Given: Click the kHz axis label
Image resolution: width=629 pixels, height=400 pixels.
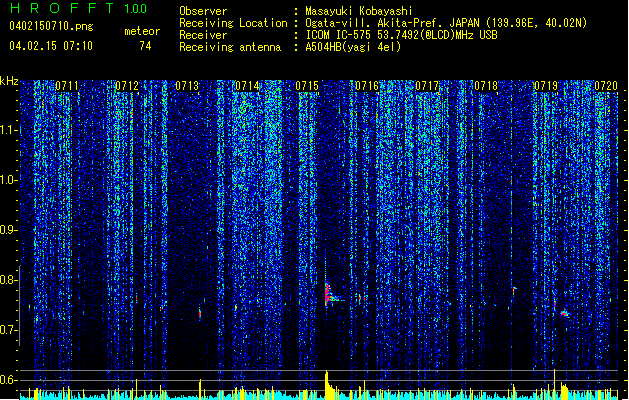Looking at the screenshot, I should click(9, 81).
